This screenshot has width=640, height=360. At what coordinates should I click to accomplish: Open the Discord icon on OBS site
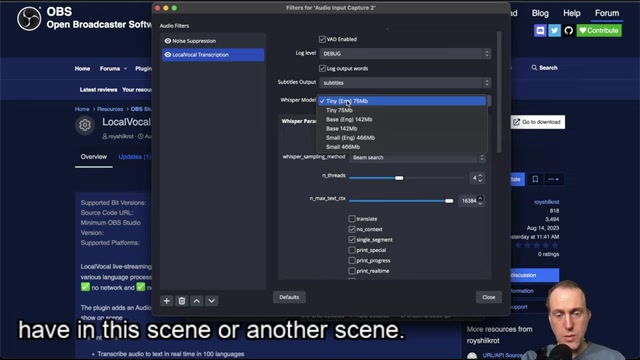click(x=540, y=31)
